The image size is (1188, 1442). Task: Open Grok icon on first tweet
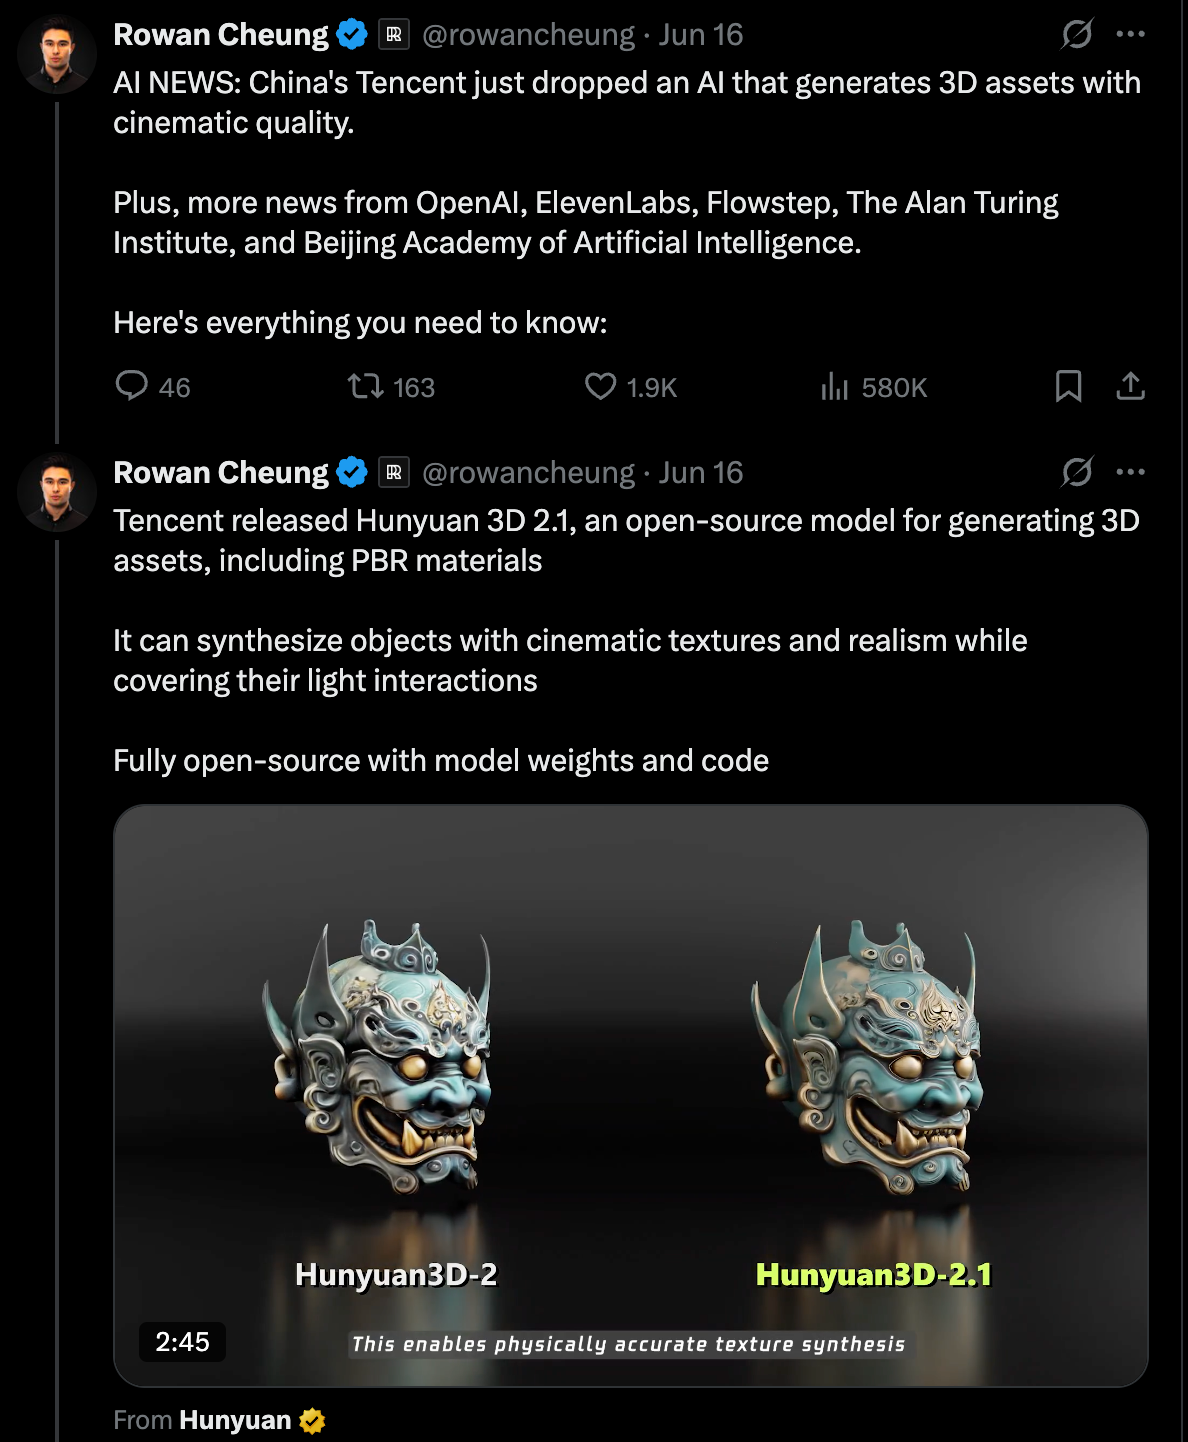[1077, 34]
